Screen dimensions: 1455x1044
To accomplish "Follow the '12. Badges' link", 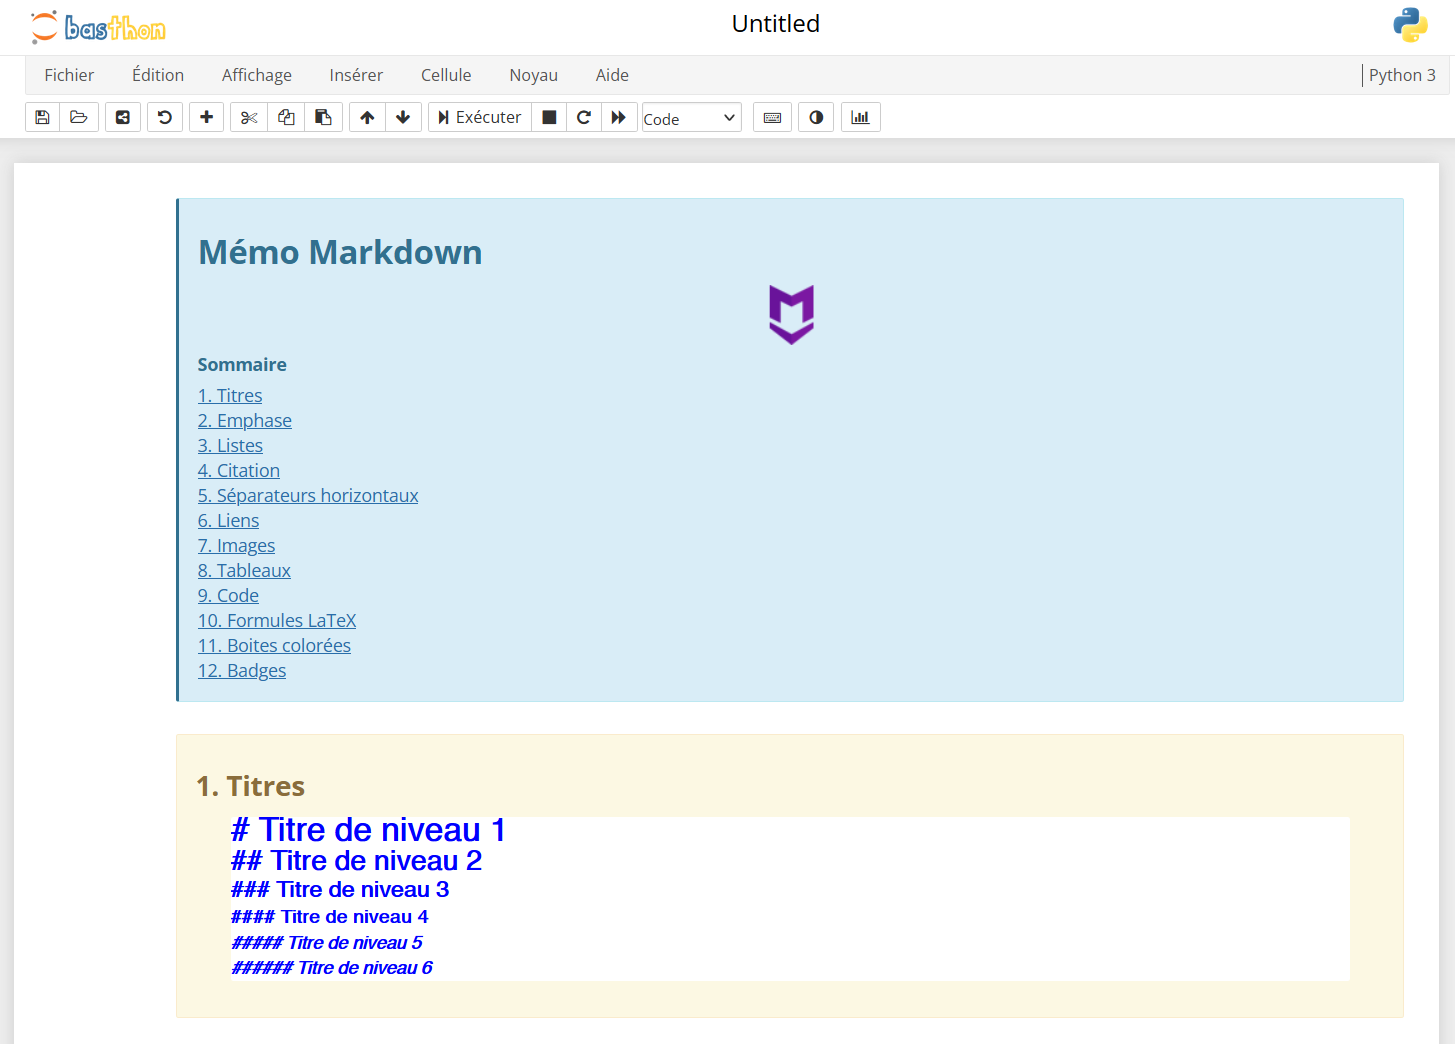I will coord(242,671).
